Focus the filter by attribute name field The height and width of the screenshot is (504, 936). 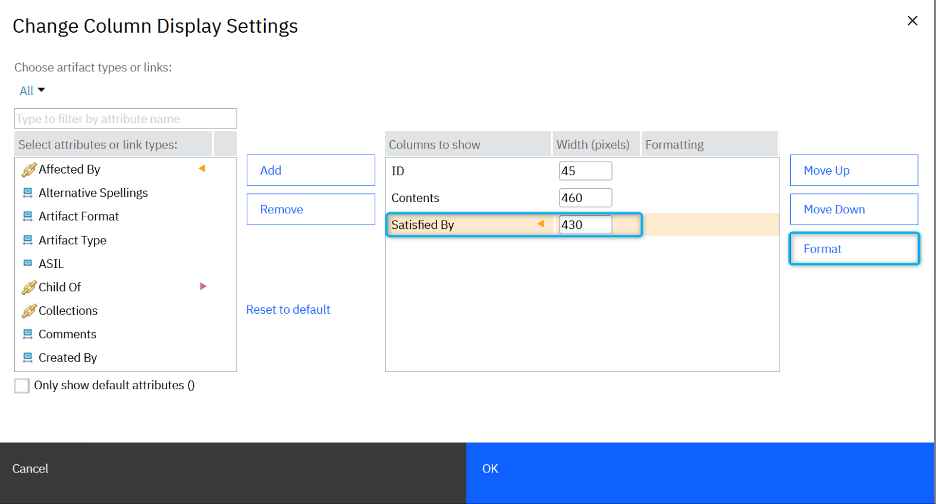point(125,118)
